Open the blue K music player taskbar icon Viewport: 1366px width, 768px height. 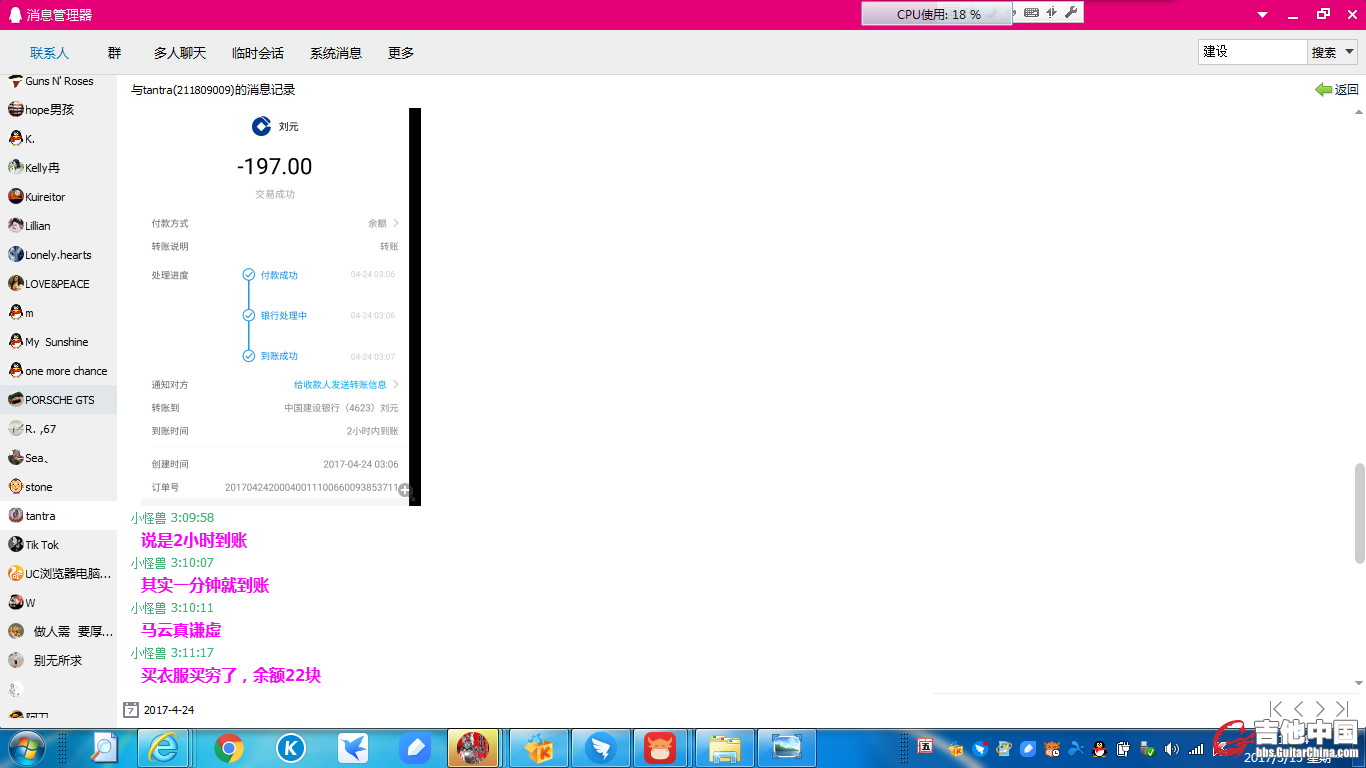[291, 748]
